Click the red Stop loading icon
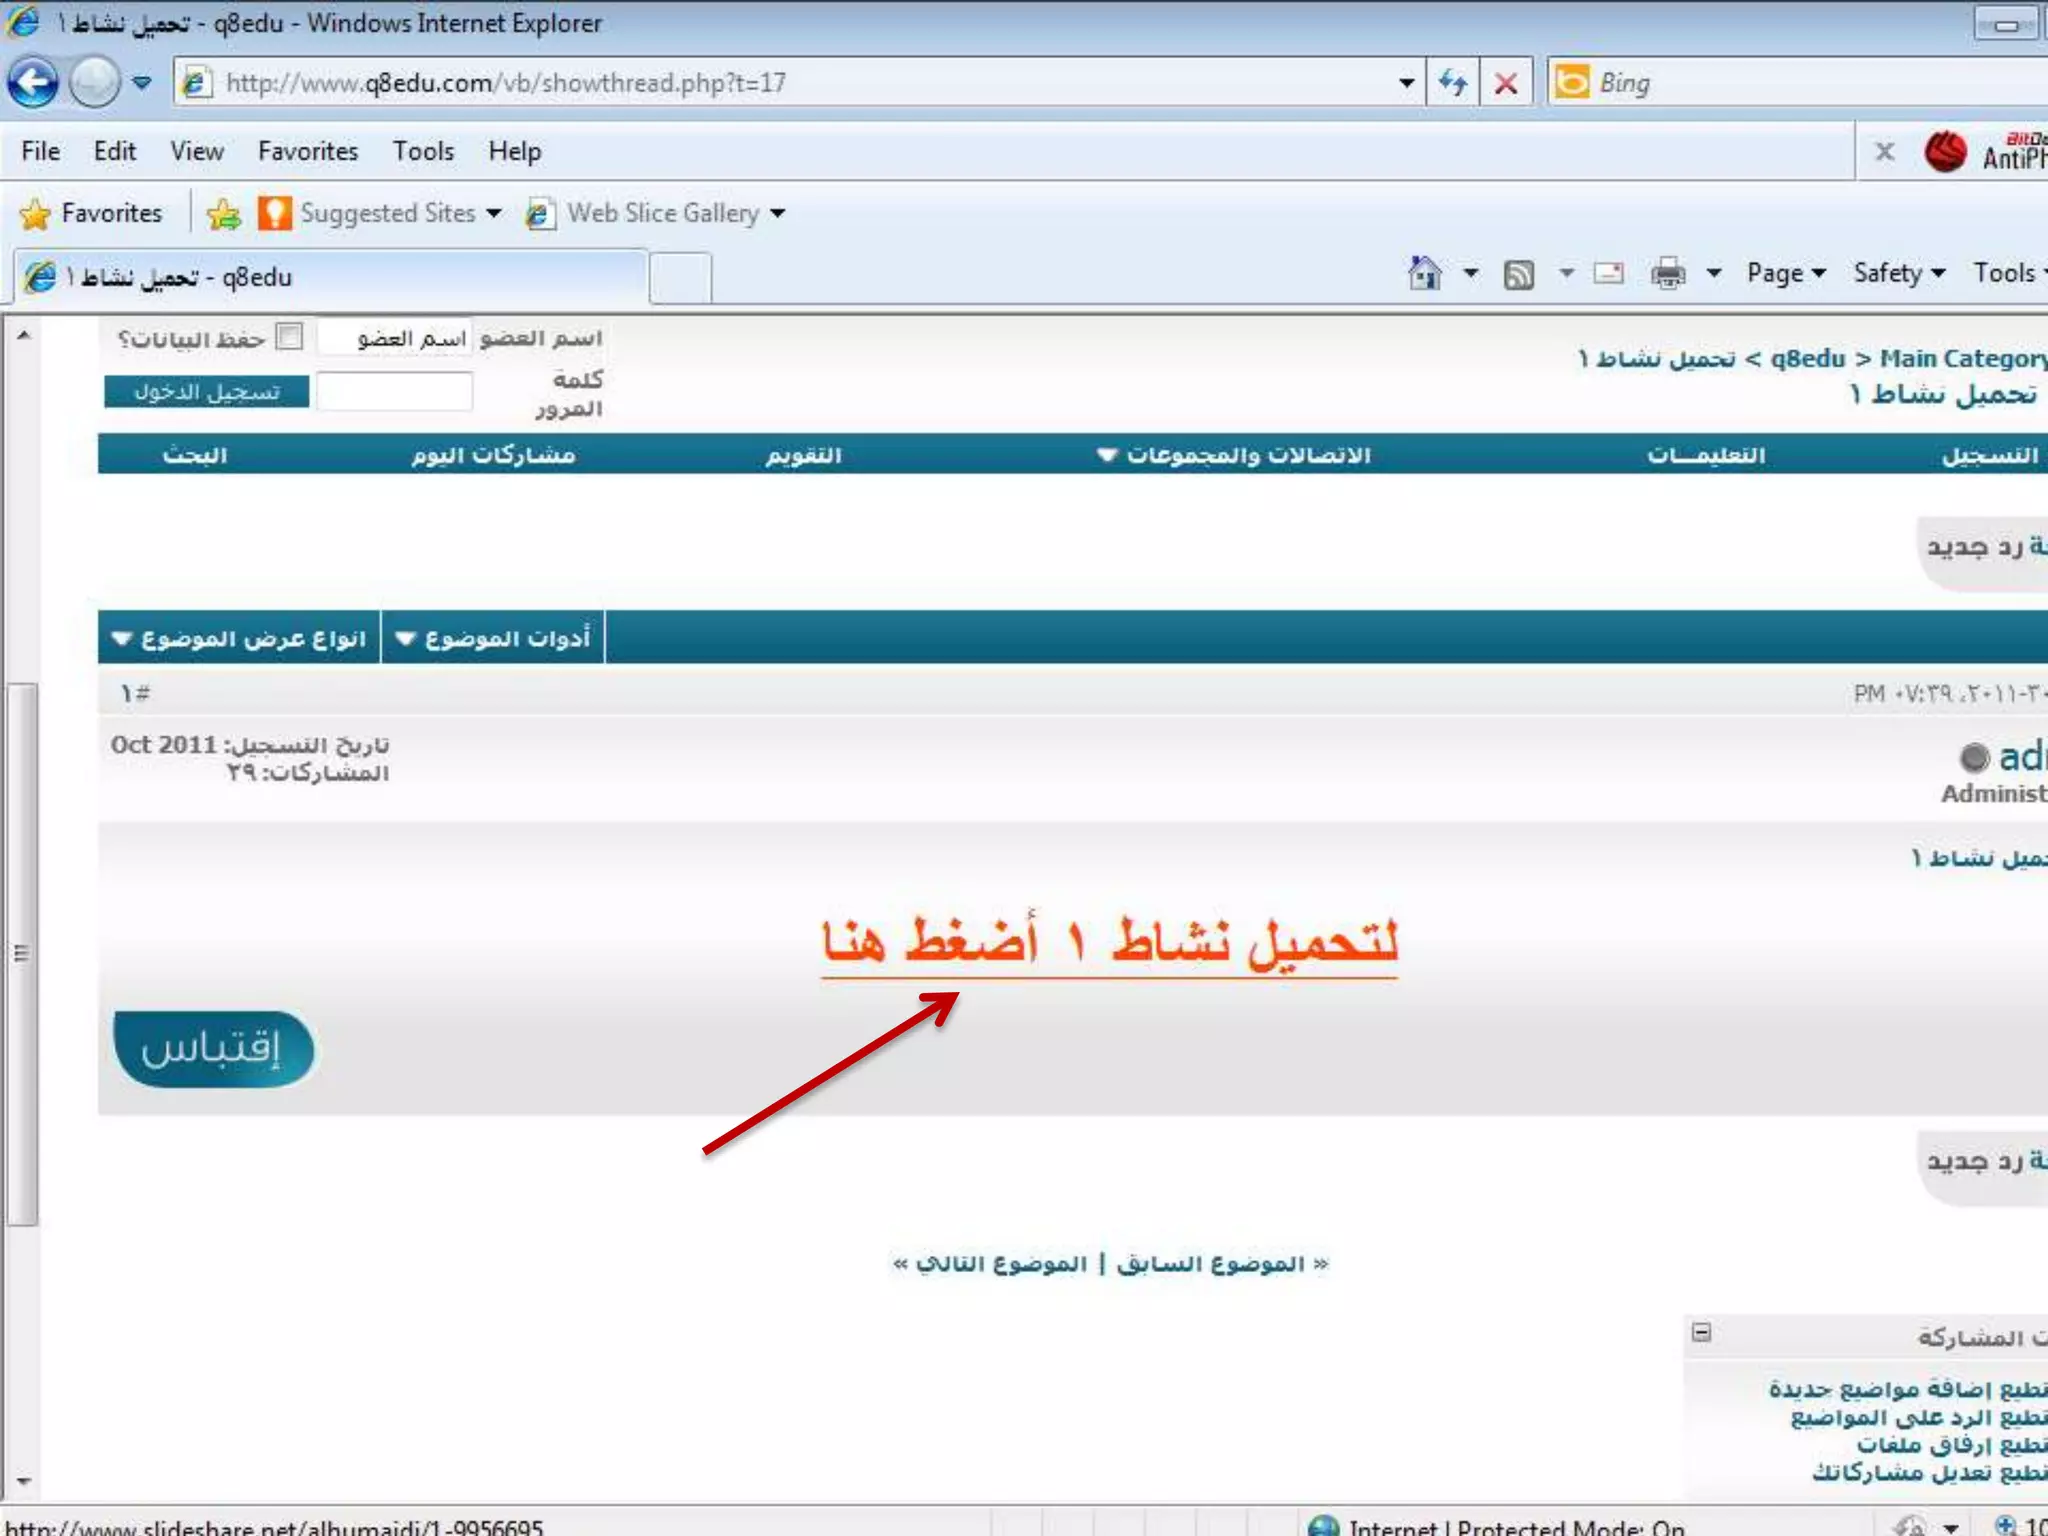 point(1506,83)
